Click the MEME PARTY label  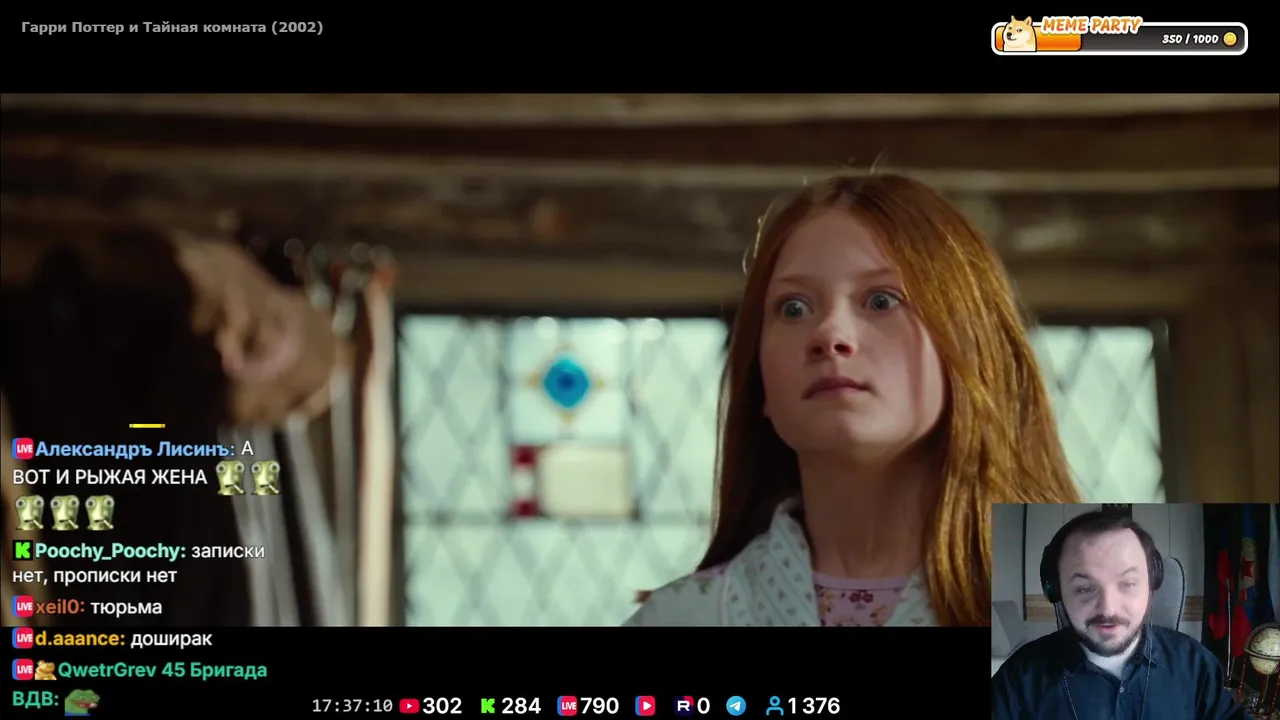point(1091,25)
